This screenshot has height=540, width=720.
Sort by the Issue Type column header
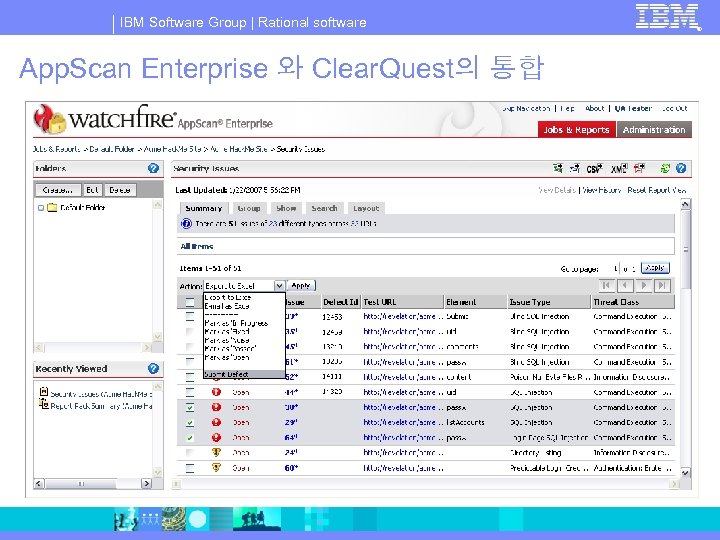click(549, 302)
